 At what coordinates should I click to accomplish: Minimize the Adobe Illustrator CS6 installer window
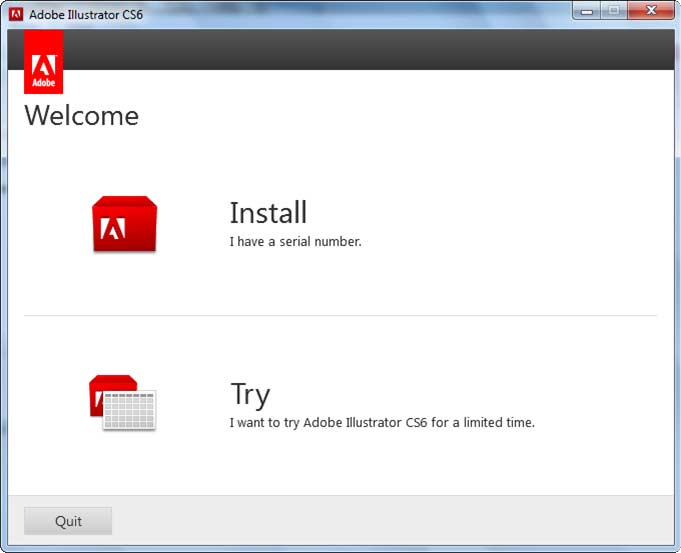[587, 11]
